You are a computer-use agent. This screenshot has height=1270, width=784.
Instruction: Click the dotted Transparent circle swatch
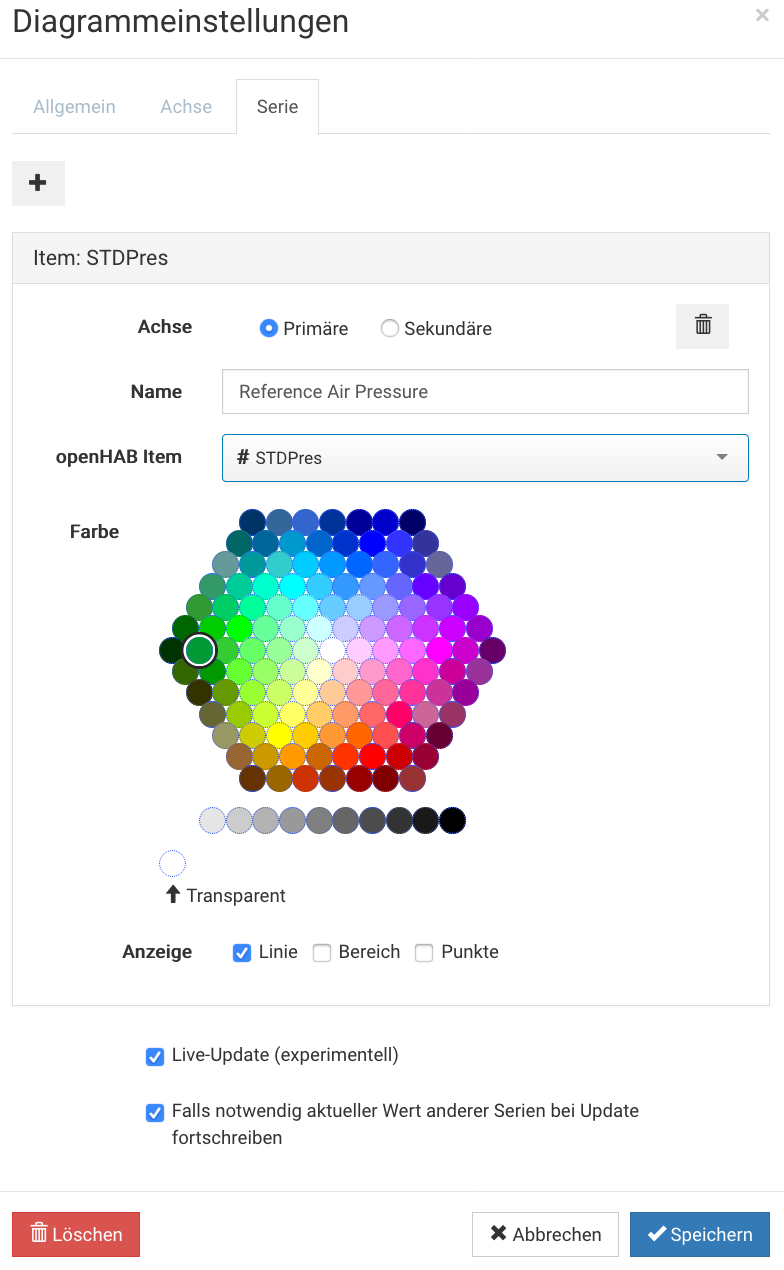tap(172, 862)
